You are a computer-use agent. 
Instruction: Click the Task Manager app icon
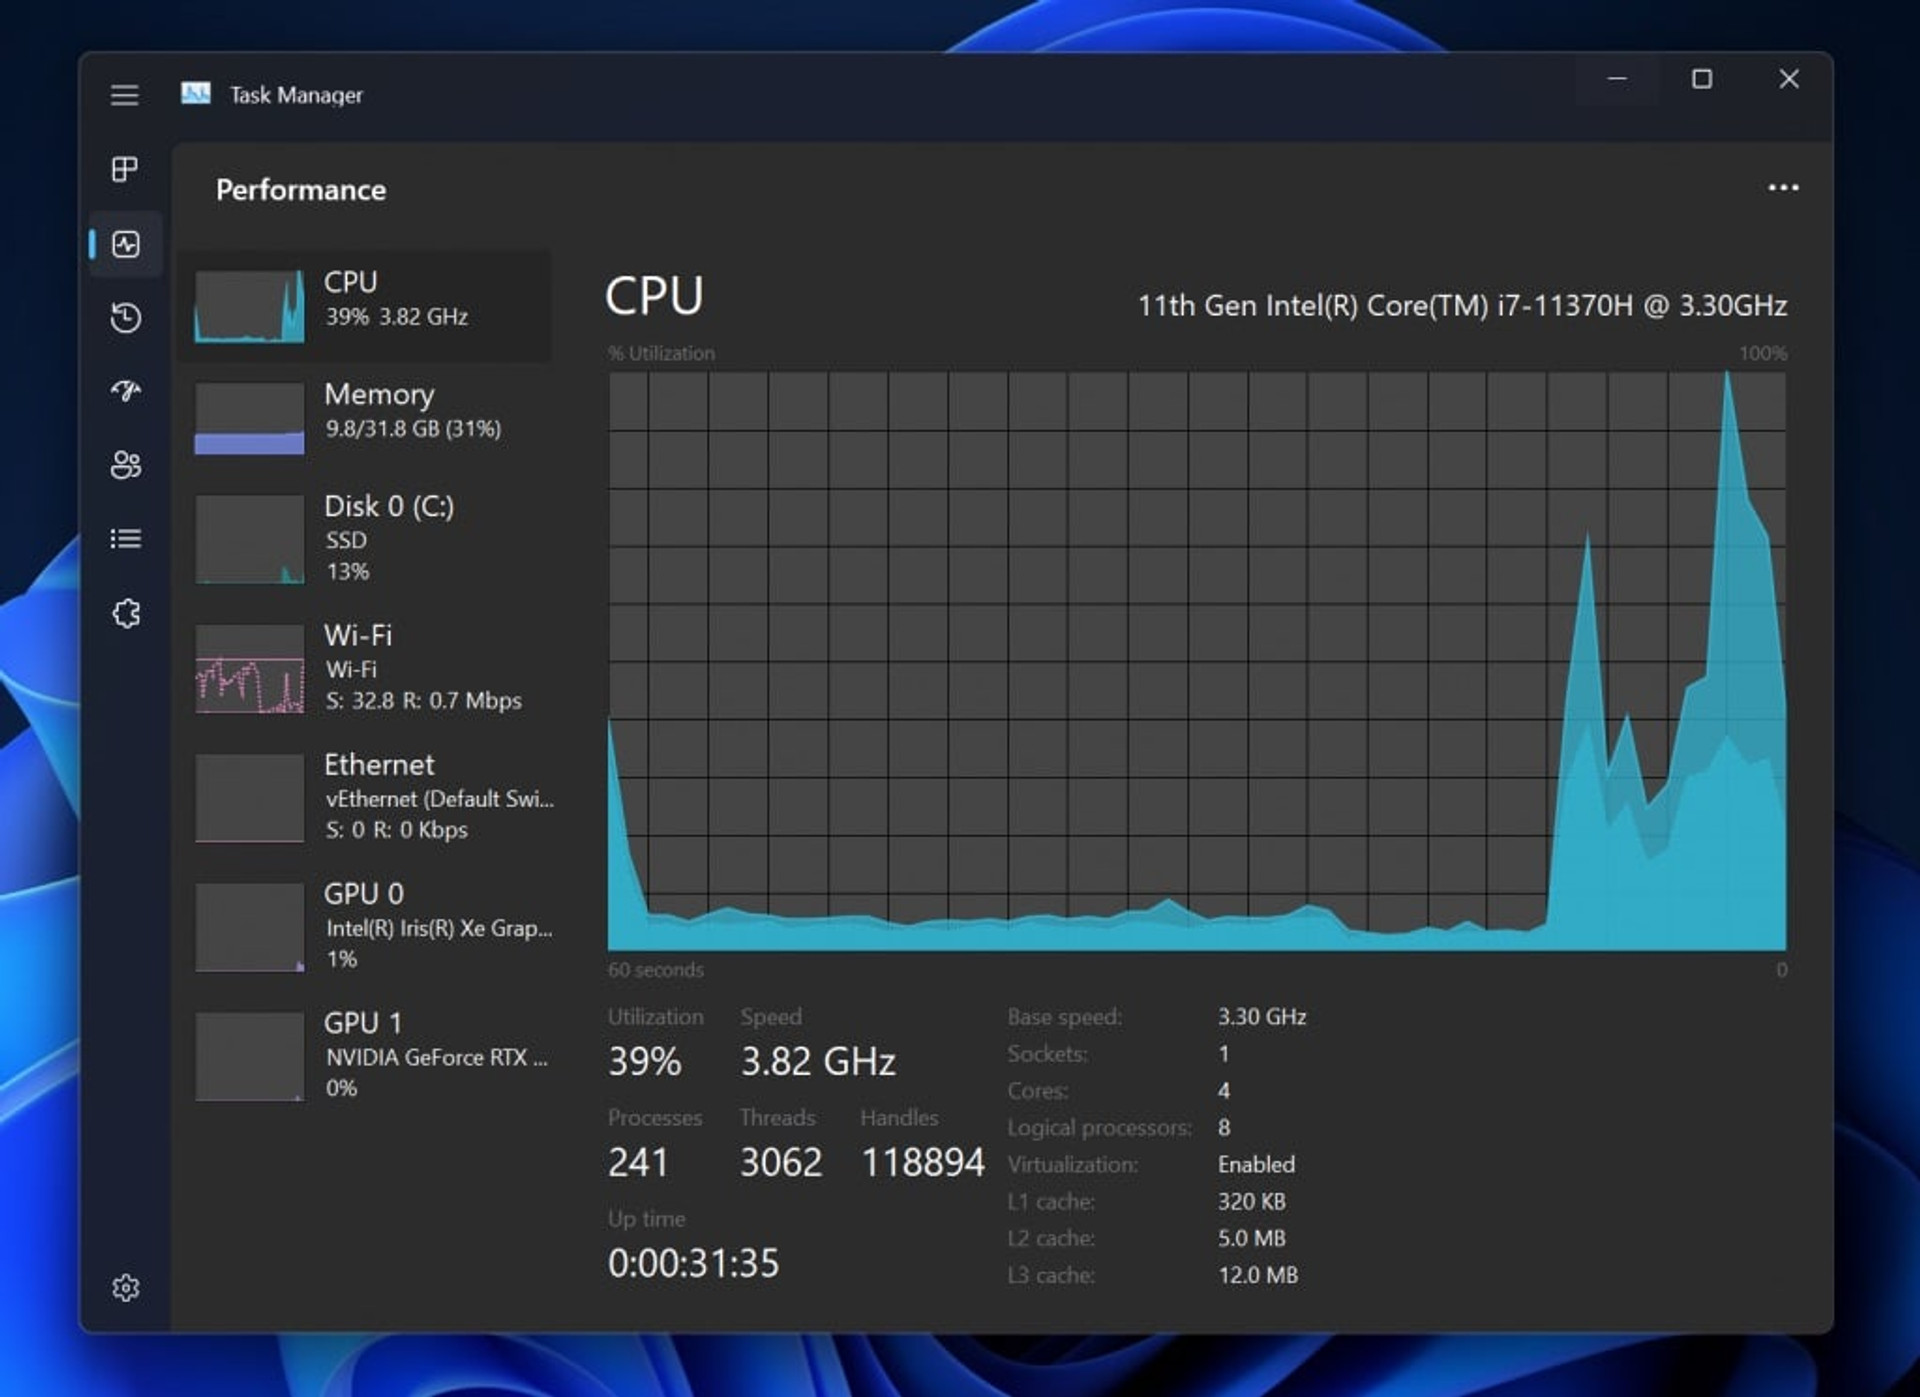pos(196,94)
